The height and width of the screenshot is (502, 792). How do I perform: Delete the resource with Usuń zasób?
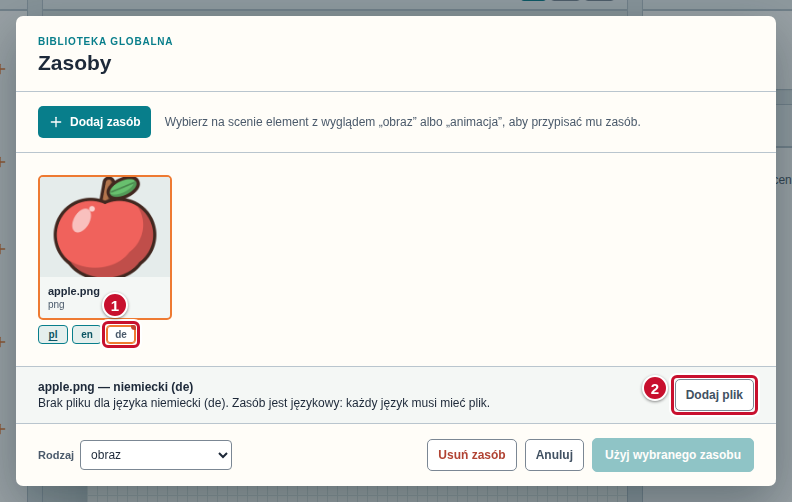click(472, 455)
